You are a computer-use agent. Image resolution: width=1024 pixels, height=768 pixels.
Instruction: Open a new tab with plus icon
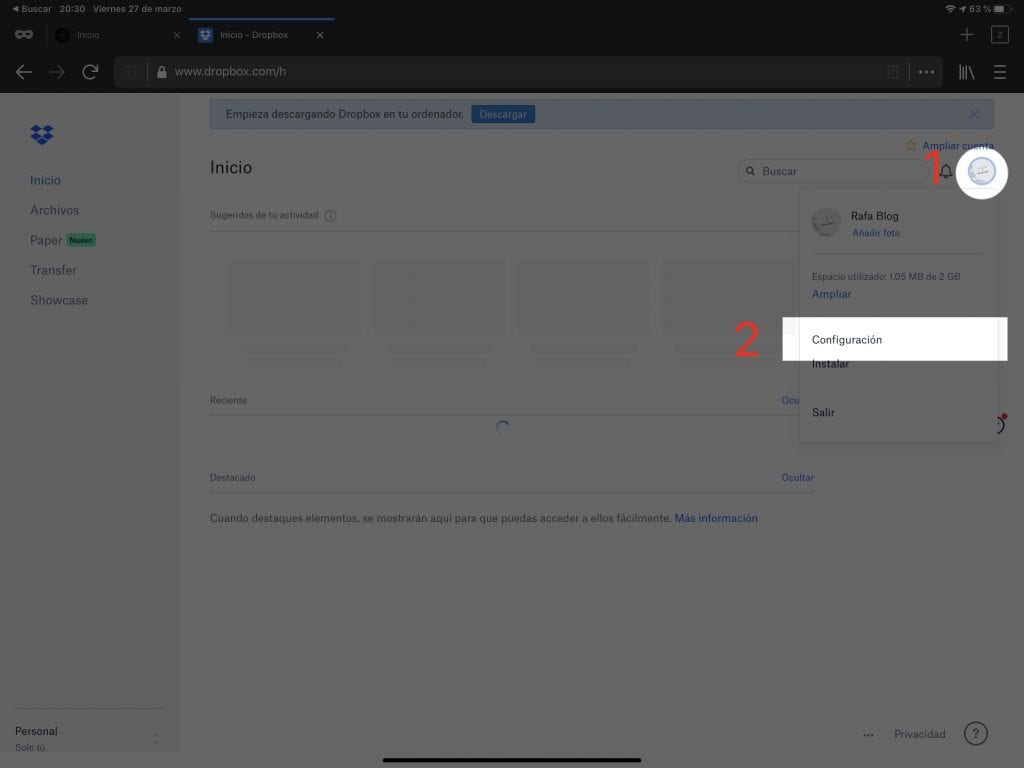966,35
